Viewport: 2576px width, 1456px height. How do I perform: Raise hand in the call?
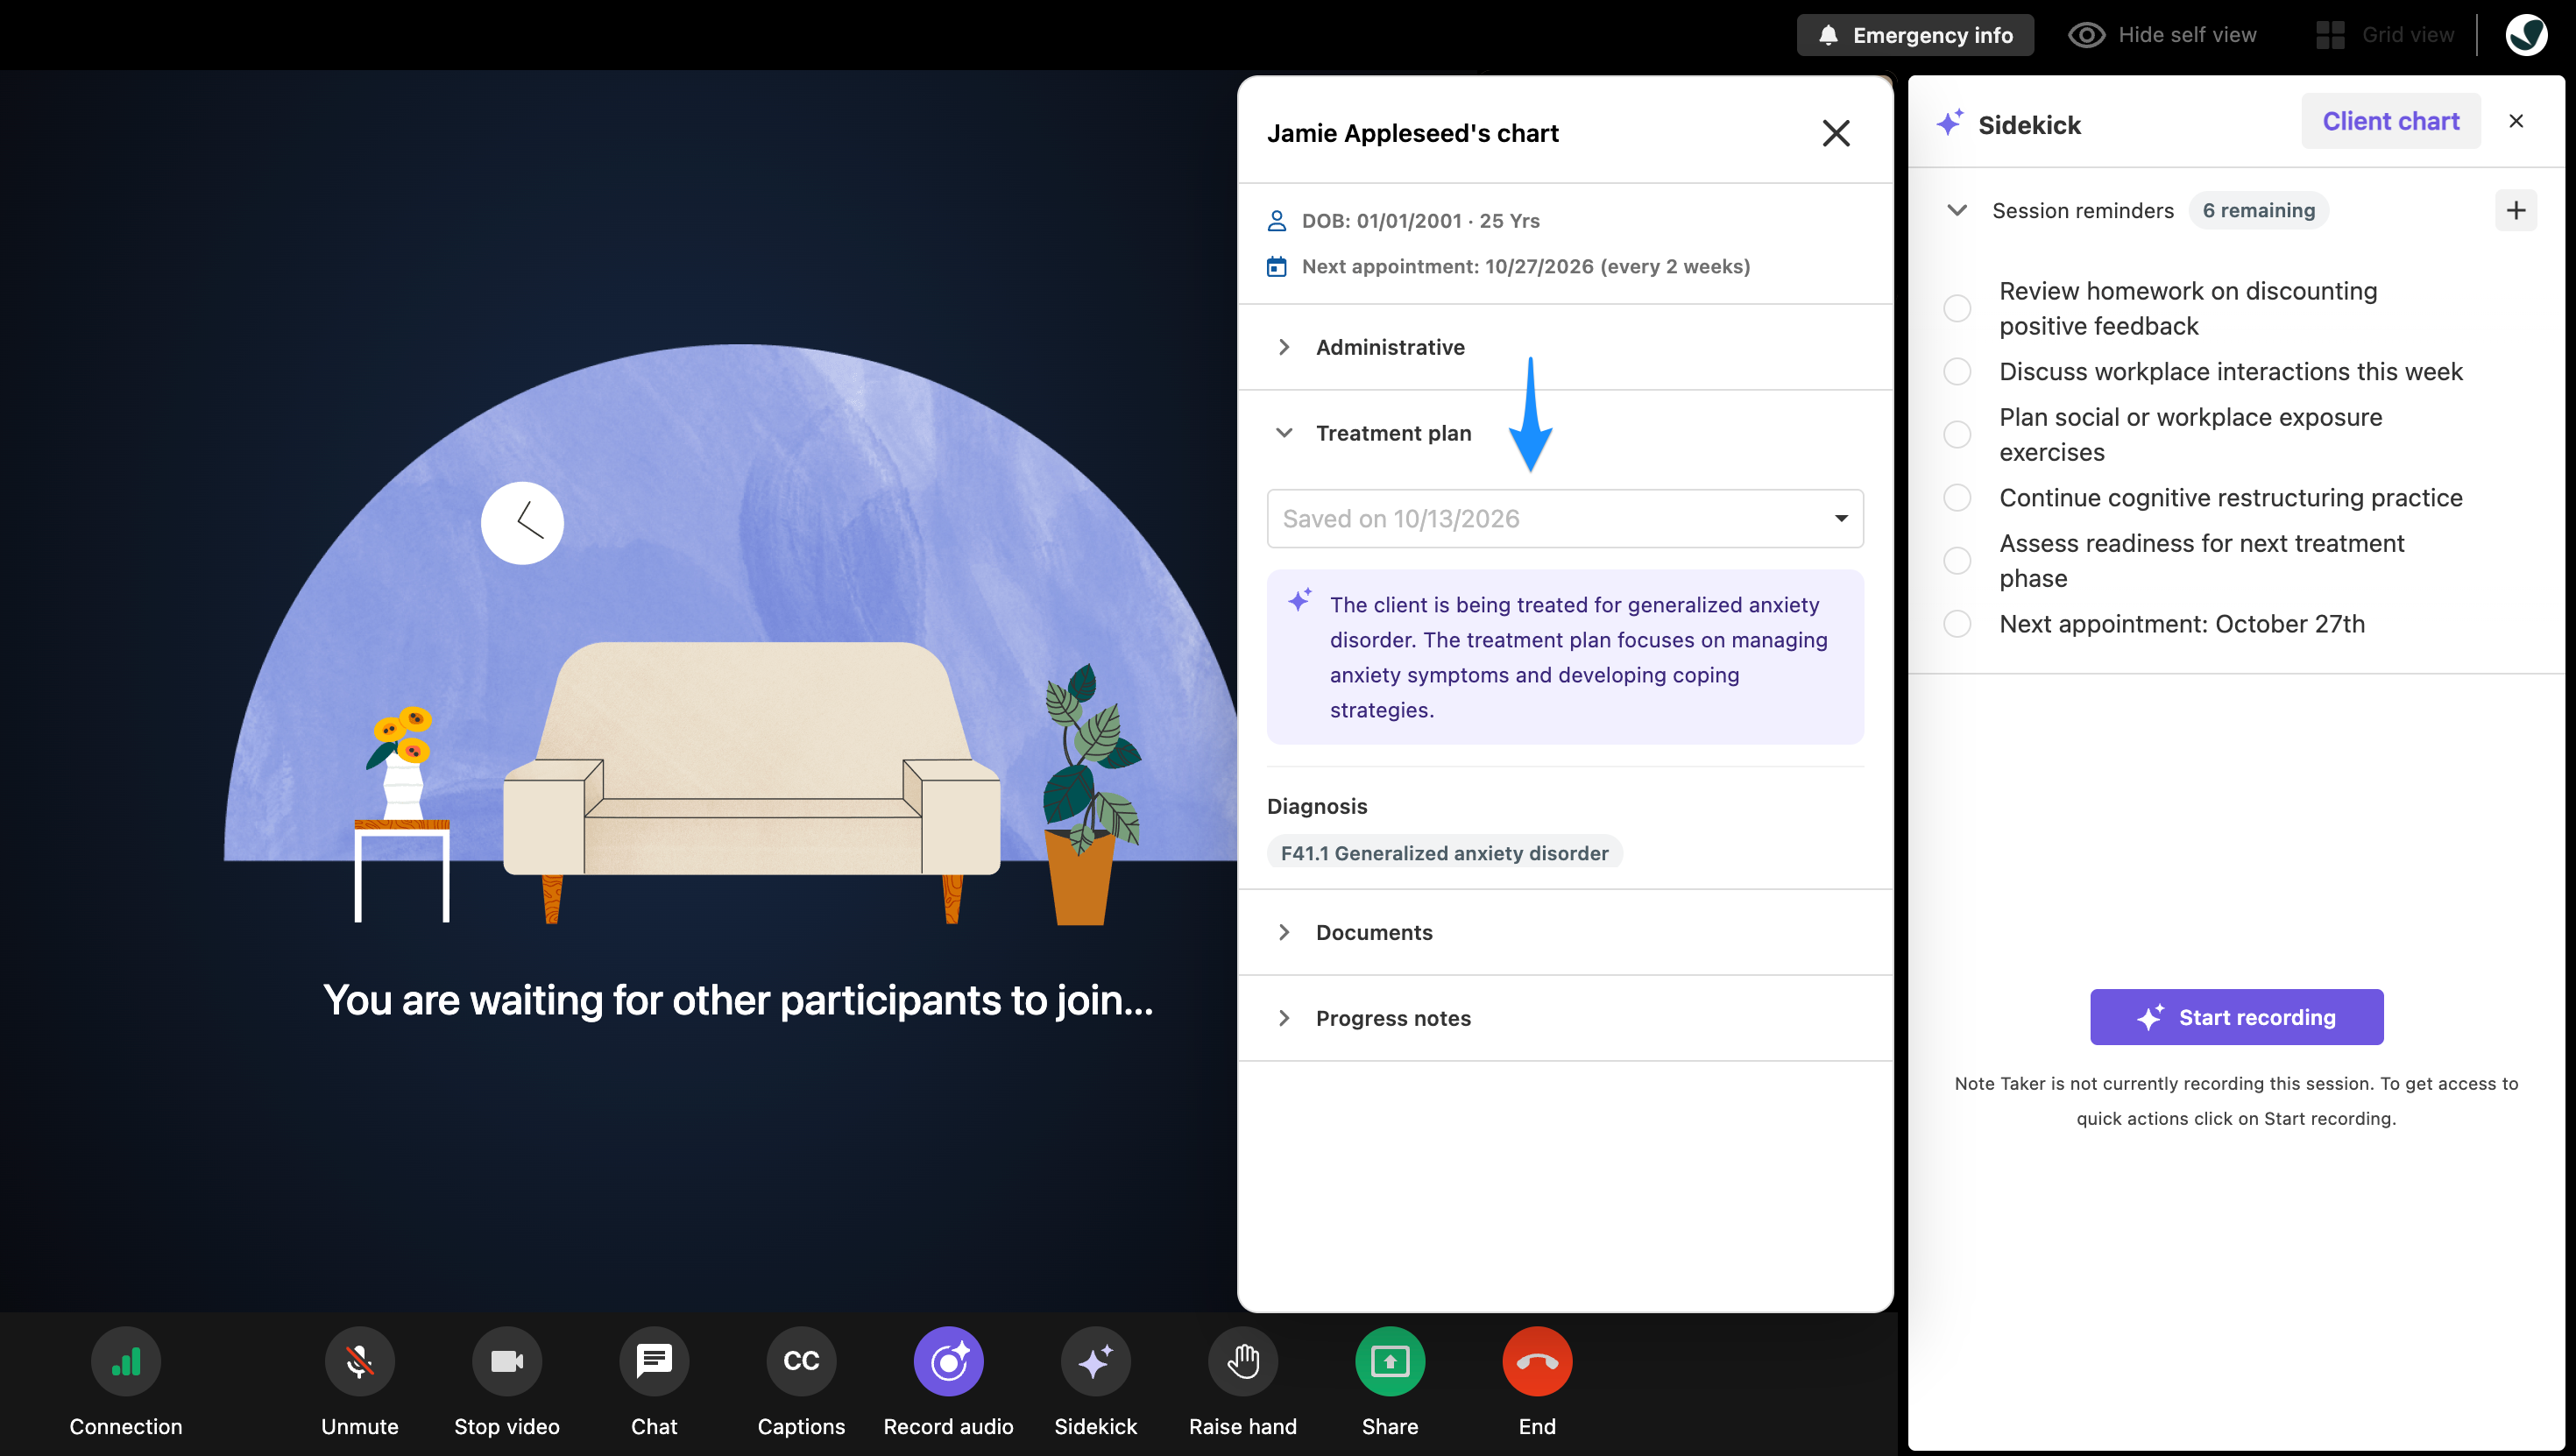pos(1243,1361)
